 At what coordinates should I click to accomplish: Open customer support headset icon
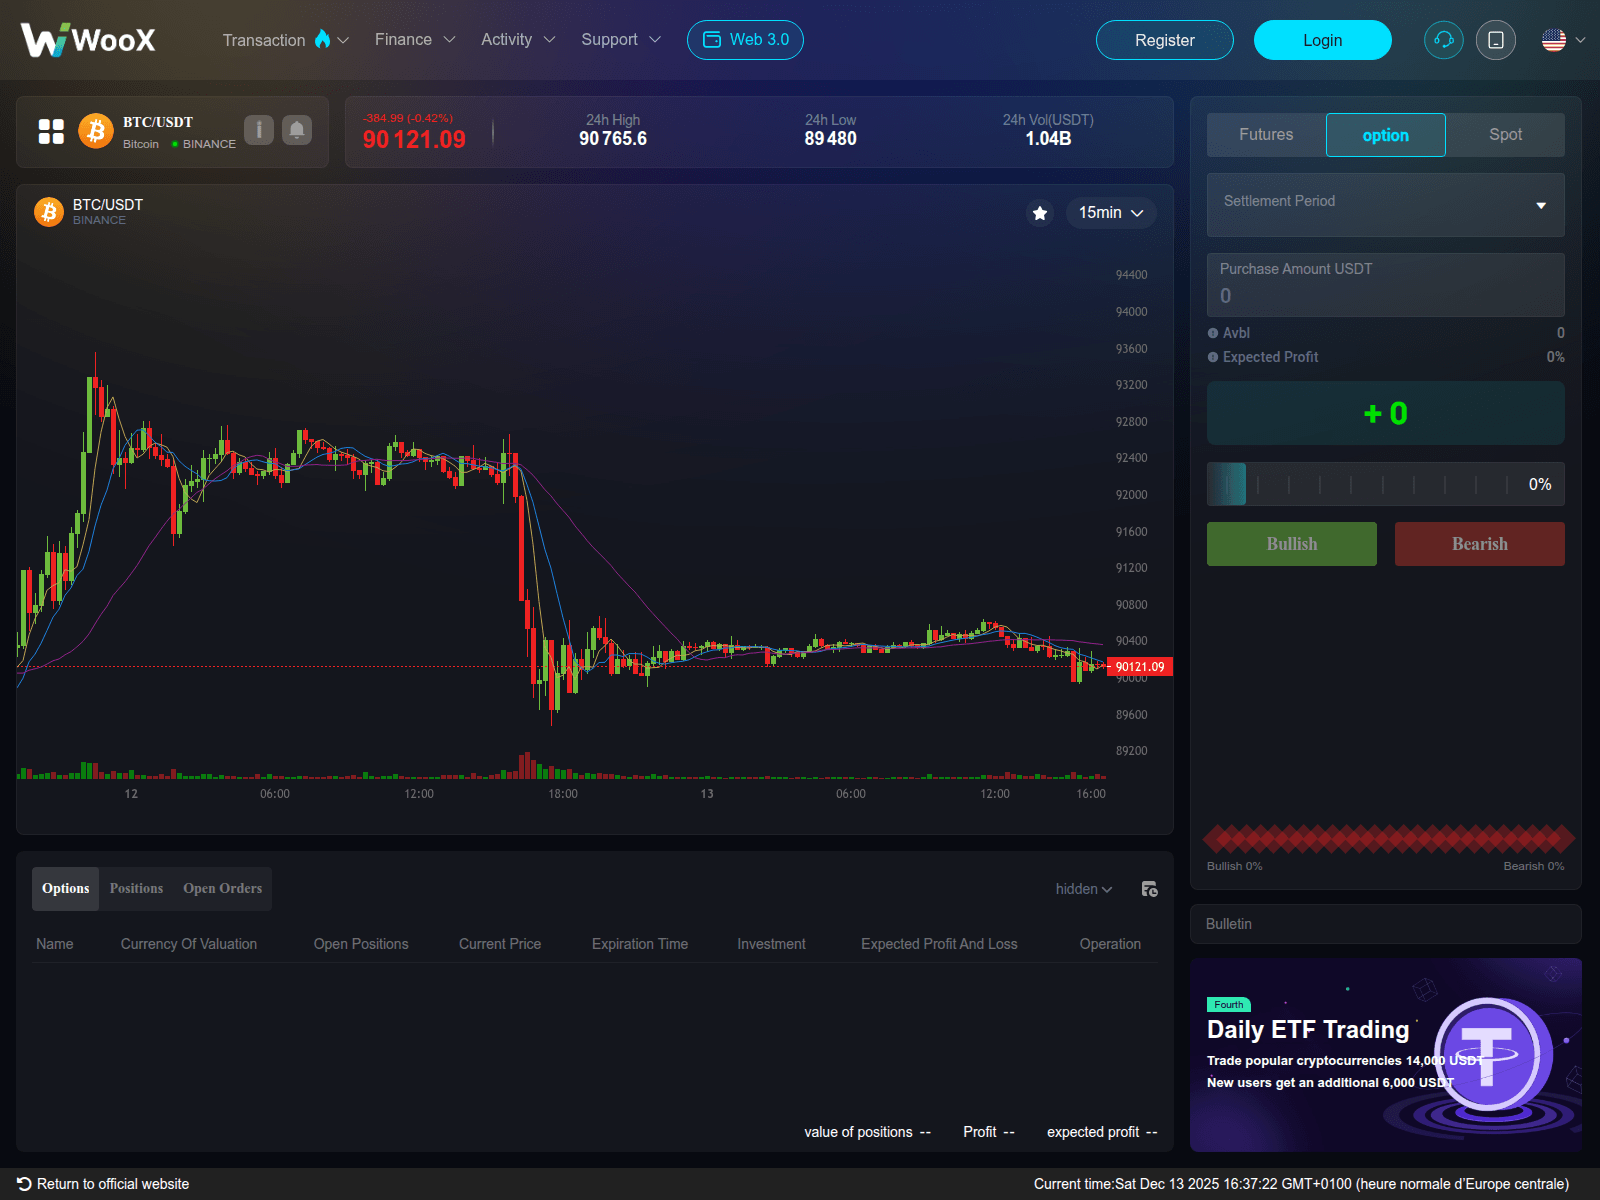(x=1444, y=40)
